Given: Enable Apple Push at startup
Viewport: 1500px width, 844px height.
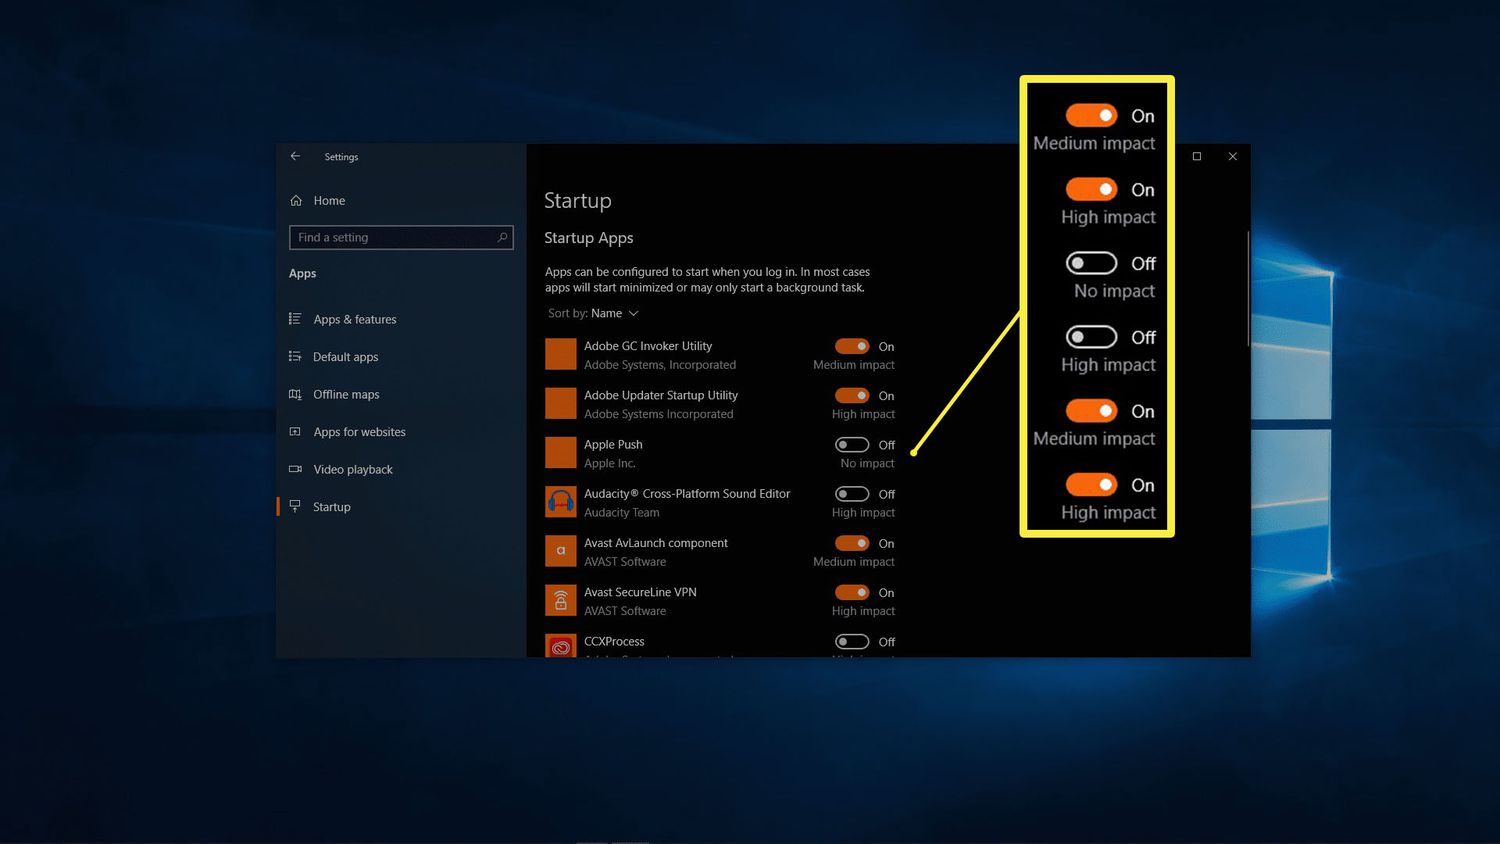Looking at the screenshot, I should point(852,444).
